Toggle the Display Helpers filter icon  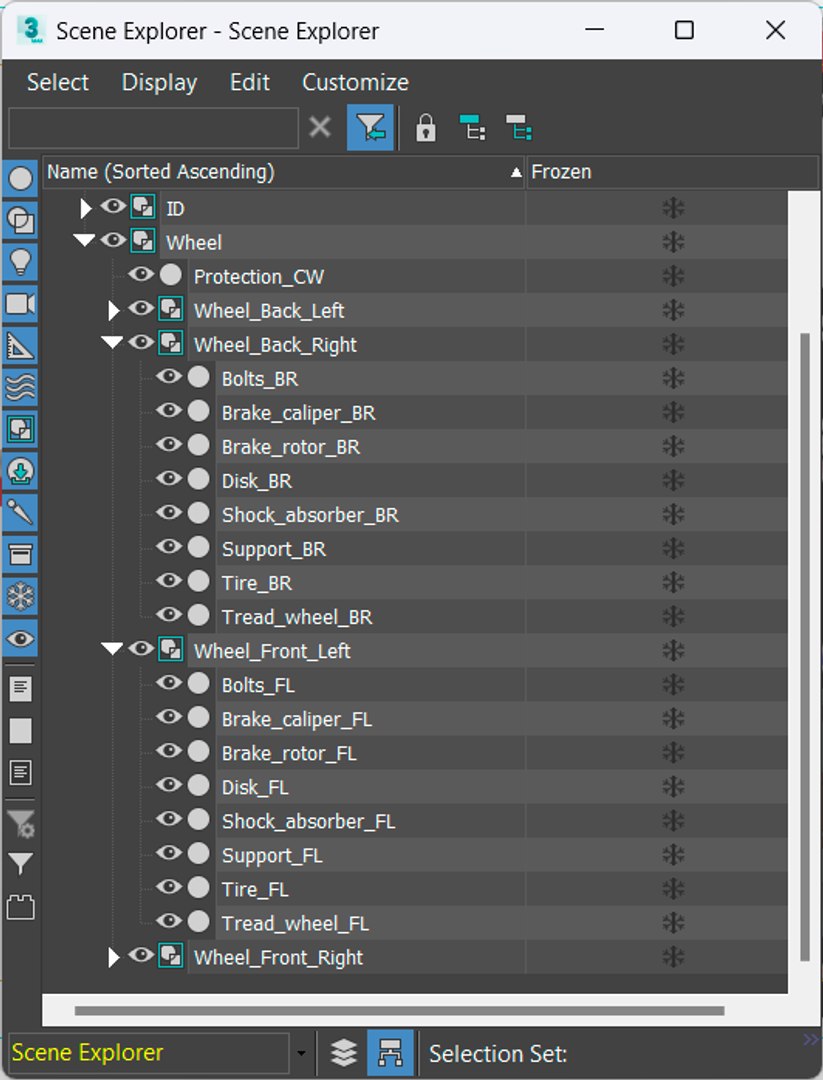coord(20,346)
